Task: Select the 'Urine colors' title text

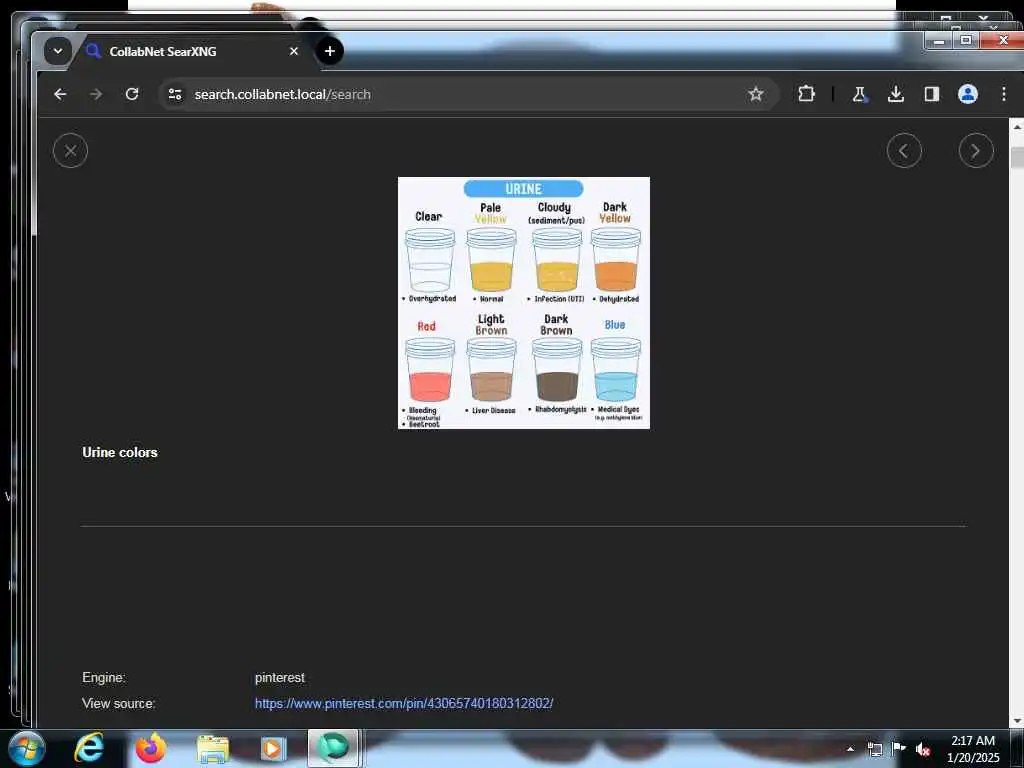Action: click(120, 452)
